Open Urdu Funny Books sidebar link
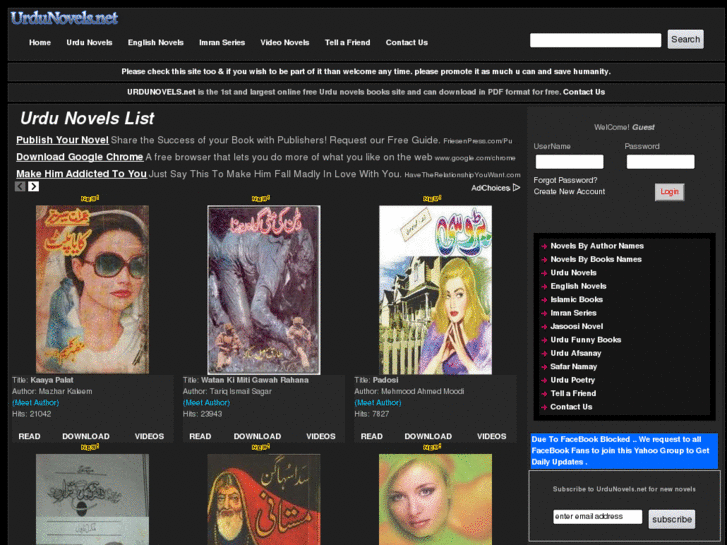 pos(586,340)
